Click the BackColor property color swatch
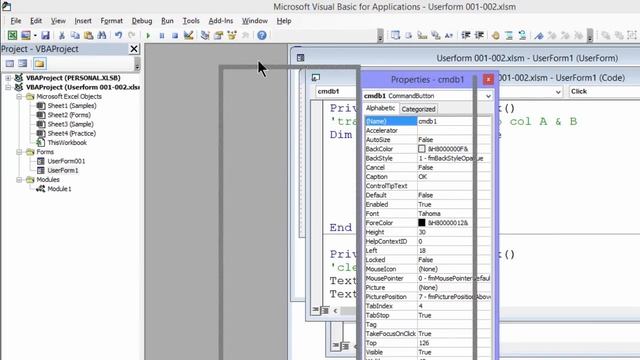The height and width of the screenshot is (360, 640). pyautogui.click(x=422, y=149)
